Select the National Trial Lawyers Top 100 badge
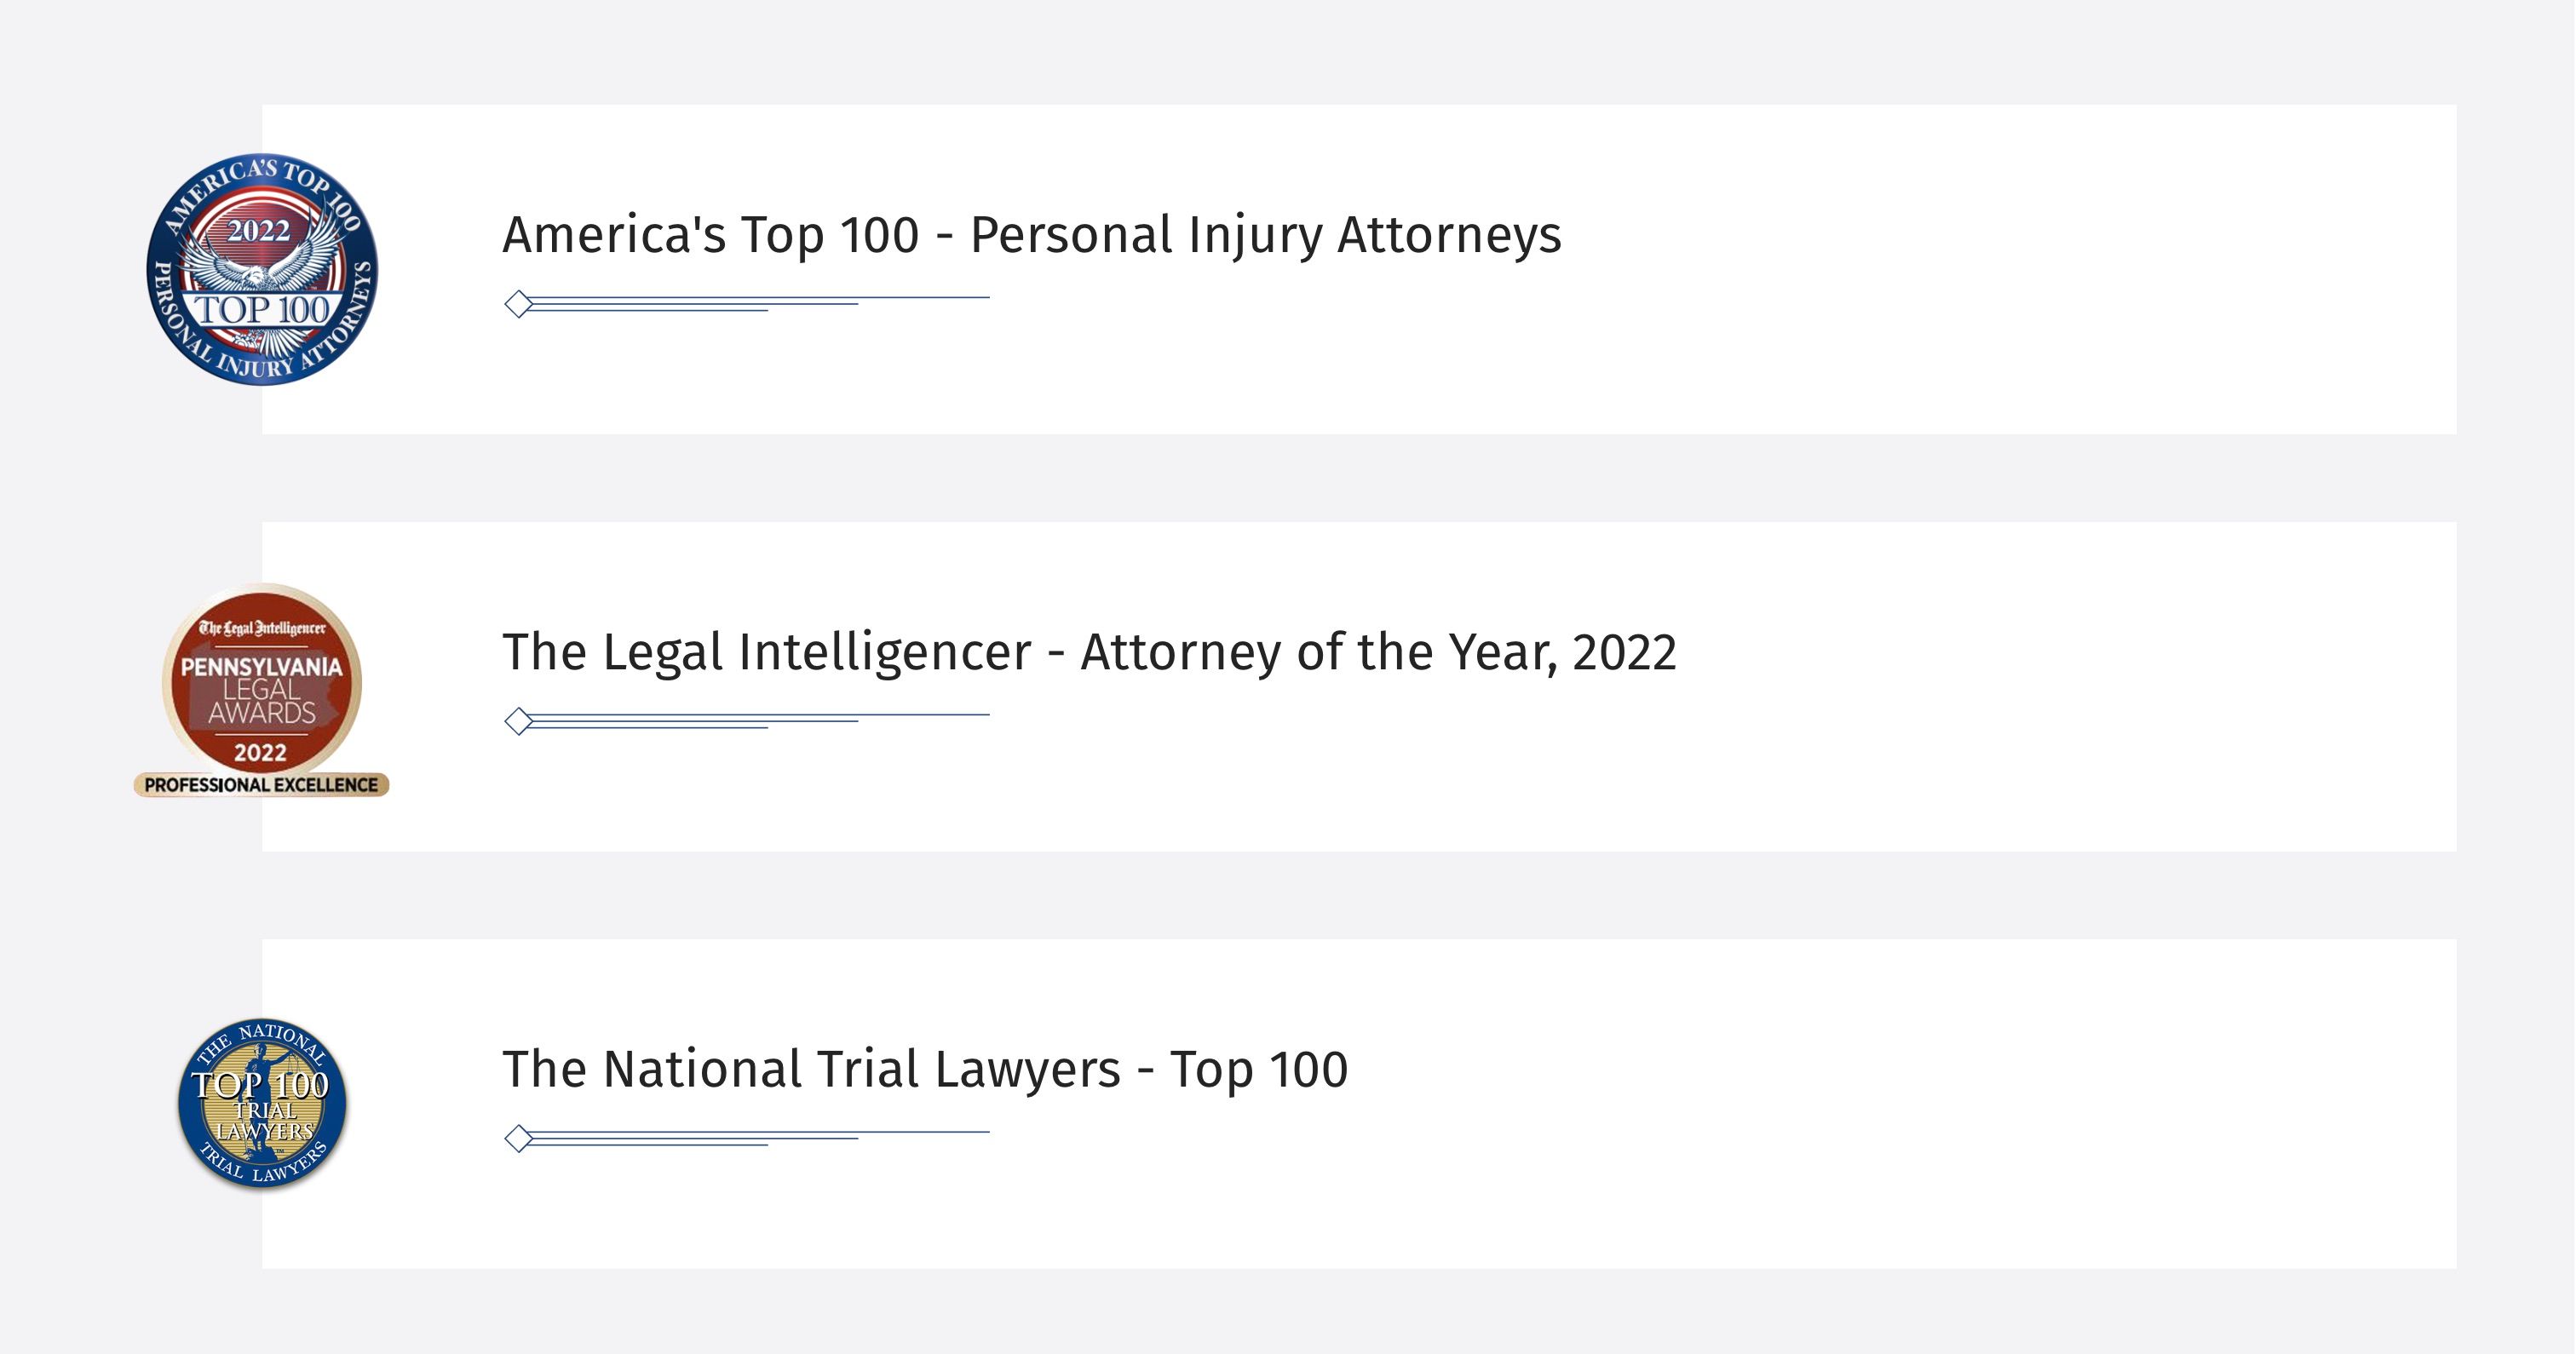The width and height of the screenshot is (2576, 1354). (262, 1104)
